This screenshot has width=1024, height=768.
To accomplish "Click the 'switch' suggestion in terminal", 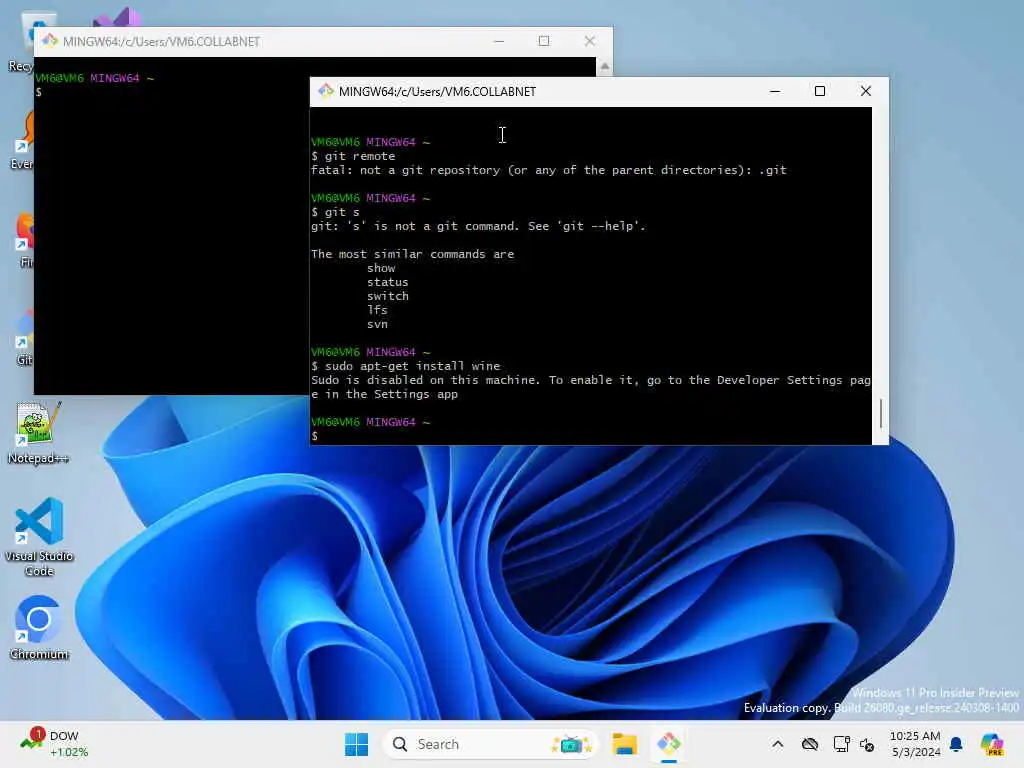I will point(387,296).
